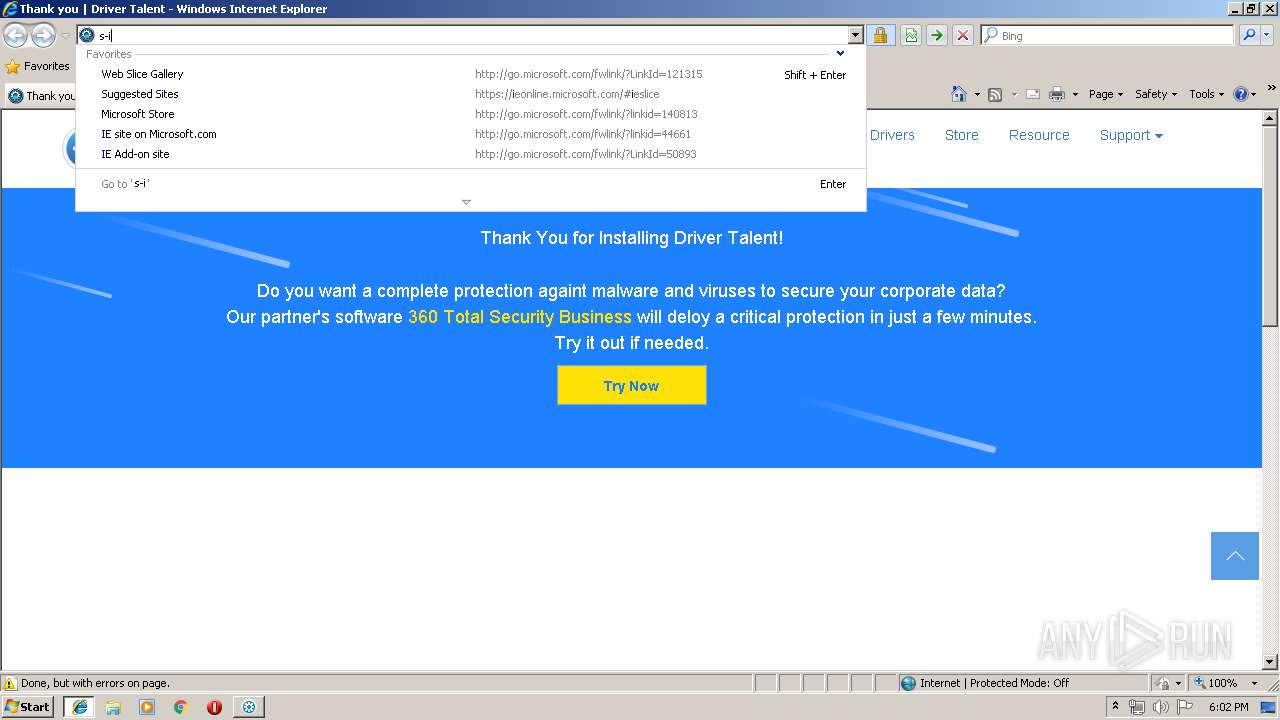1280x720 pixels.
Task: Choose Go to 's-i' entry
Action: tap(471, 184)
